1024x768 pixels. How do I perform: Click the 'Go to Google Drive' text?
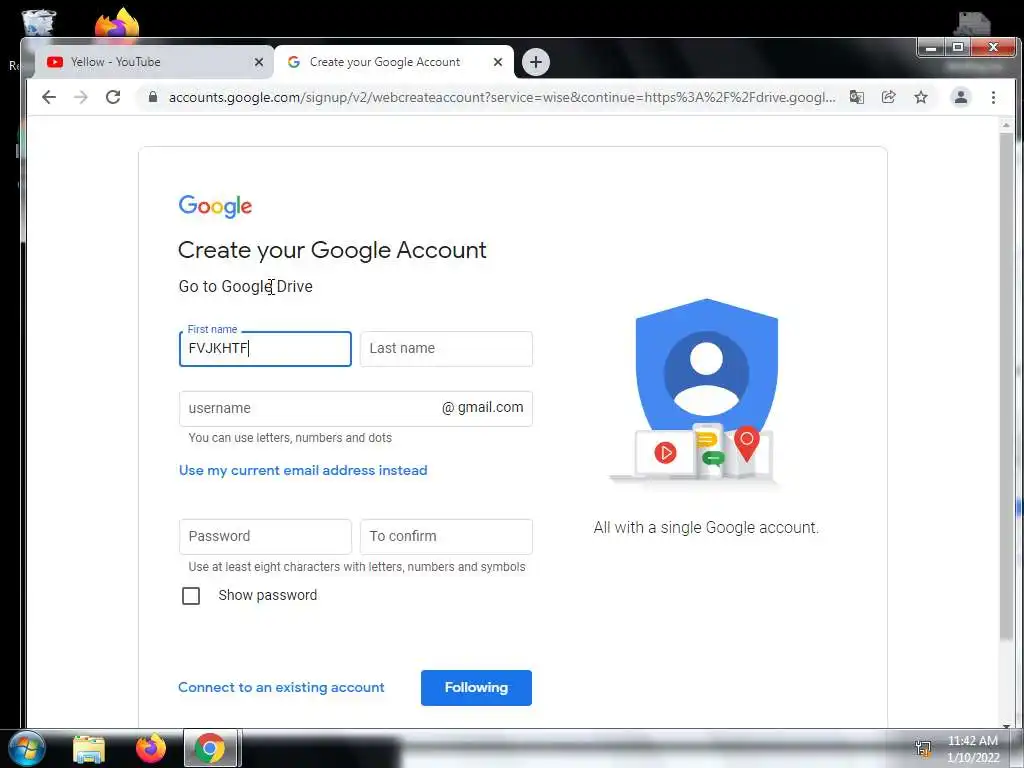(x=246, y=287)
